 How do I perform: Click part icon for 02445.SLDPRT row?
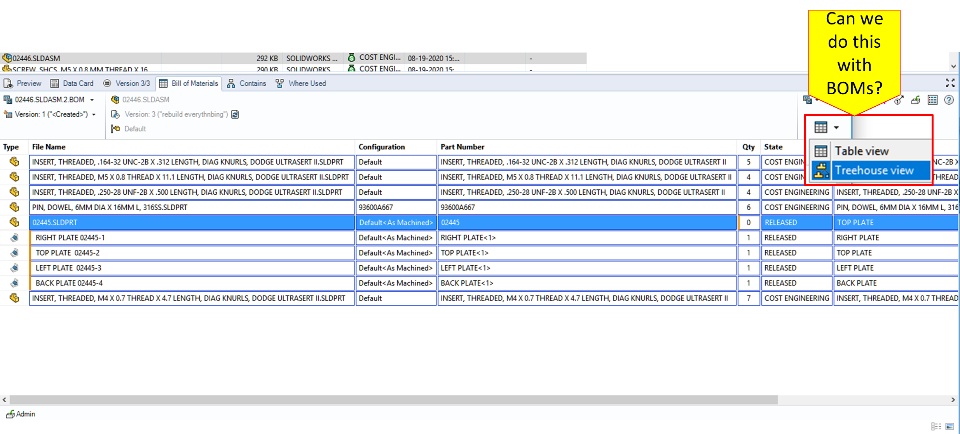point(14,222)
